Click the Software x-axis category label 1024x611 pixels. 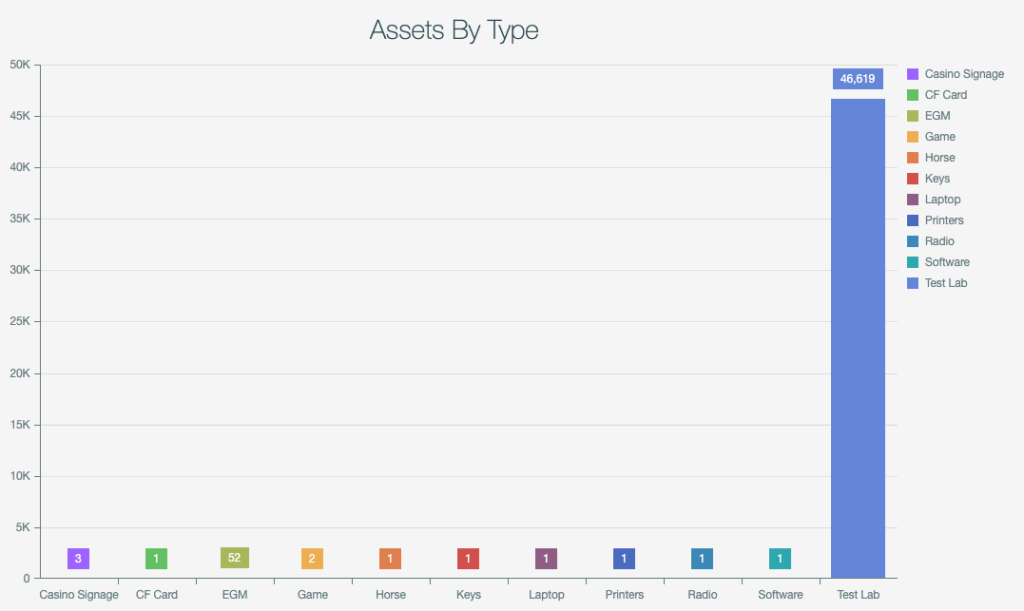click(780, 595)
